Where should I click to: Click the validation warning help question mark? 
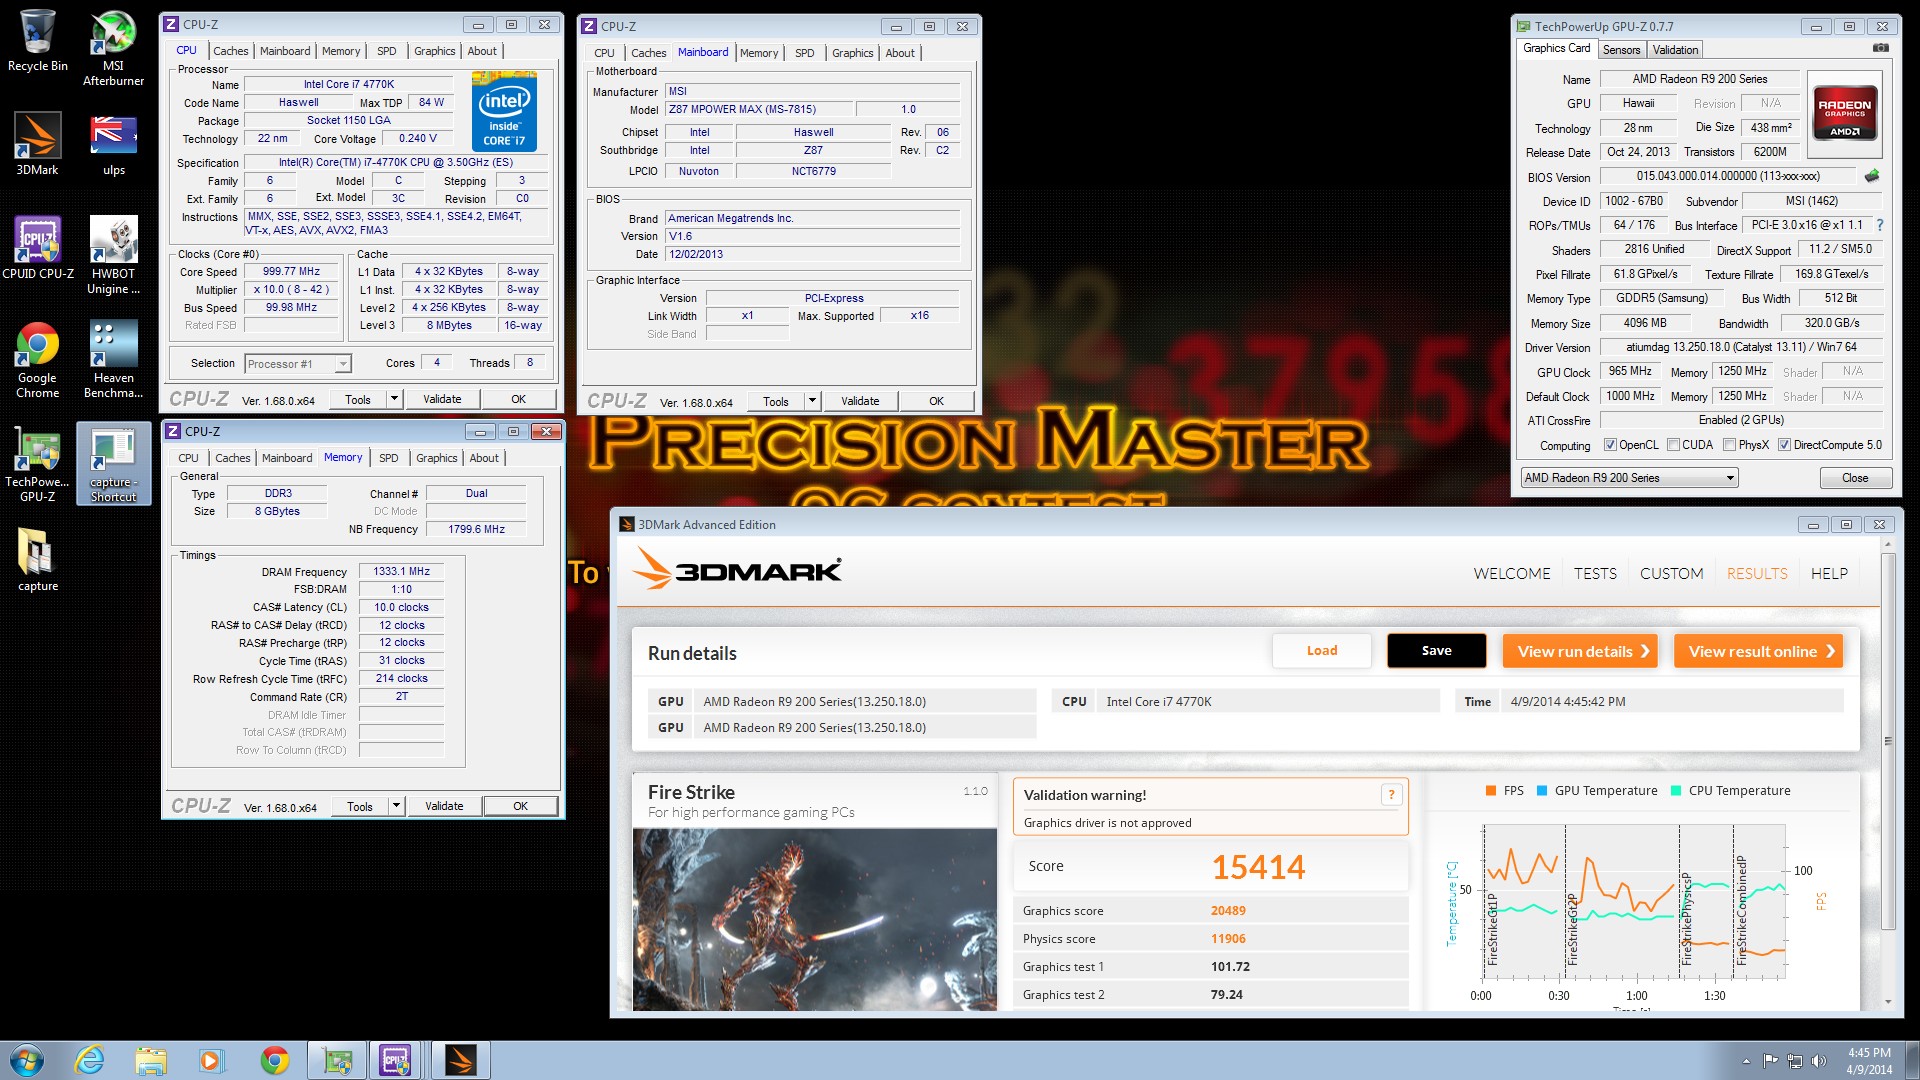click(1390, 795)
